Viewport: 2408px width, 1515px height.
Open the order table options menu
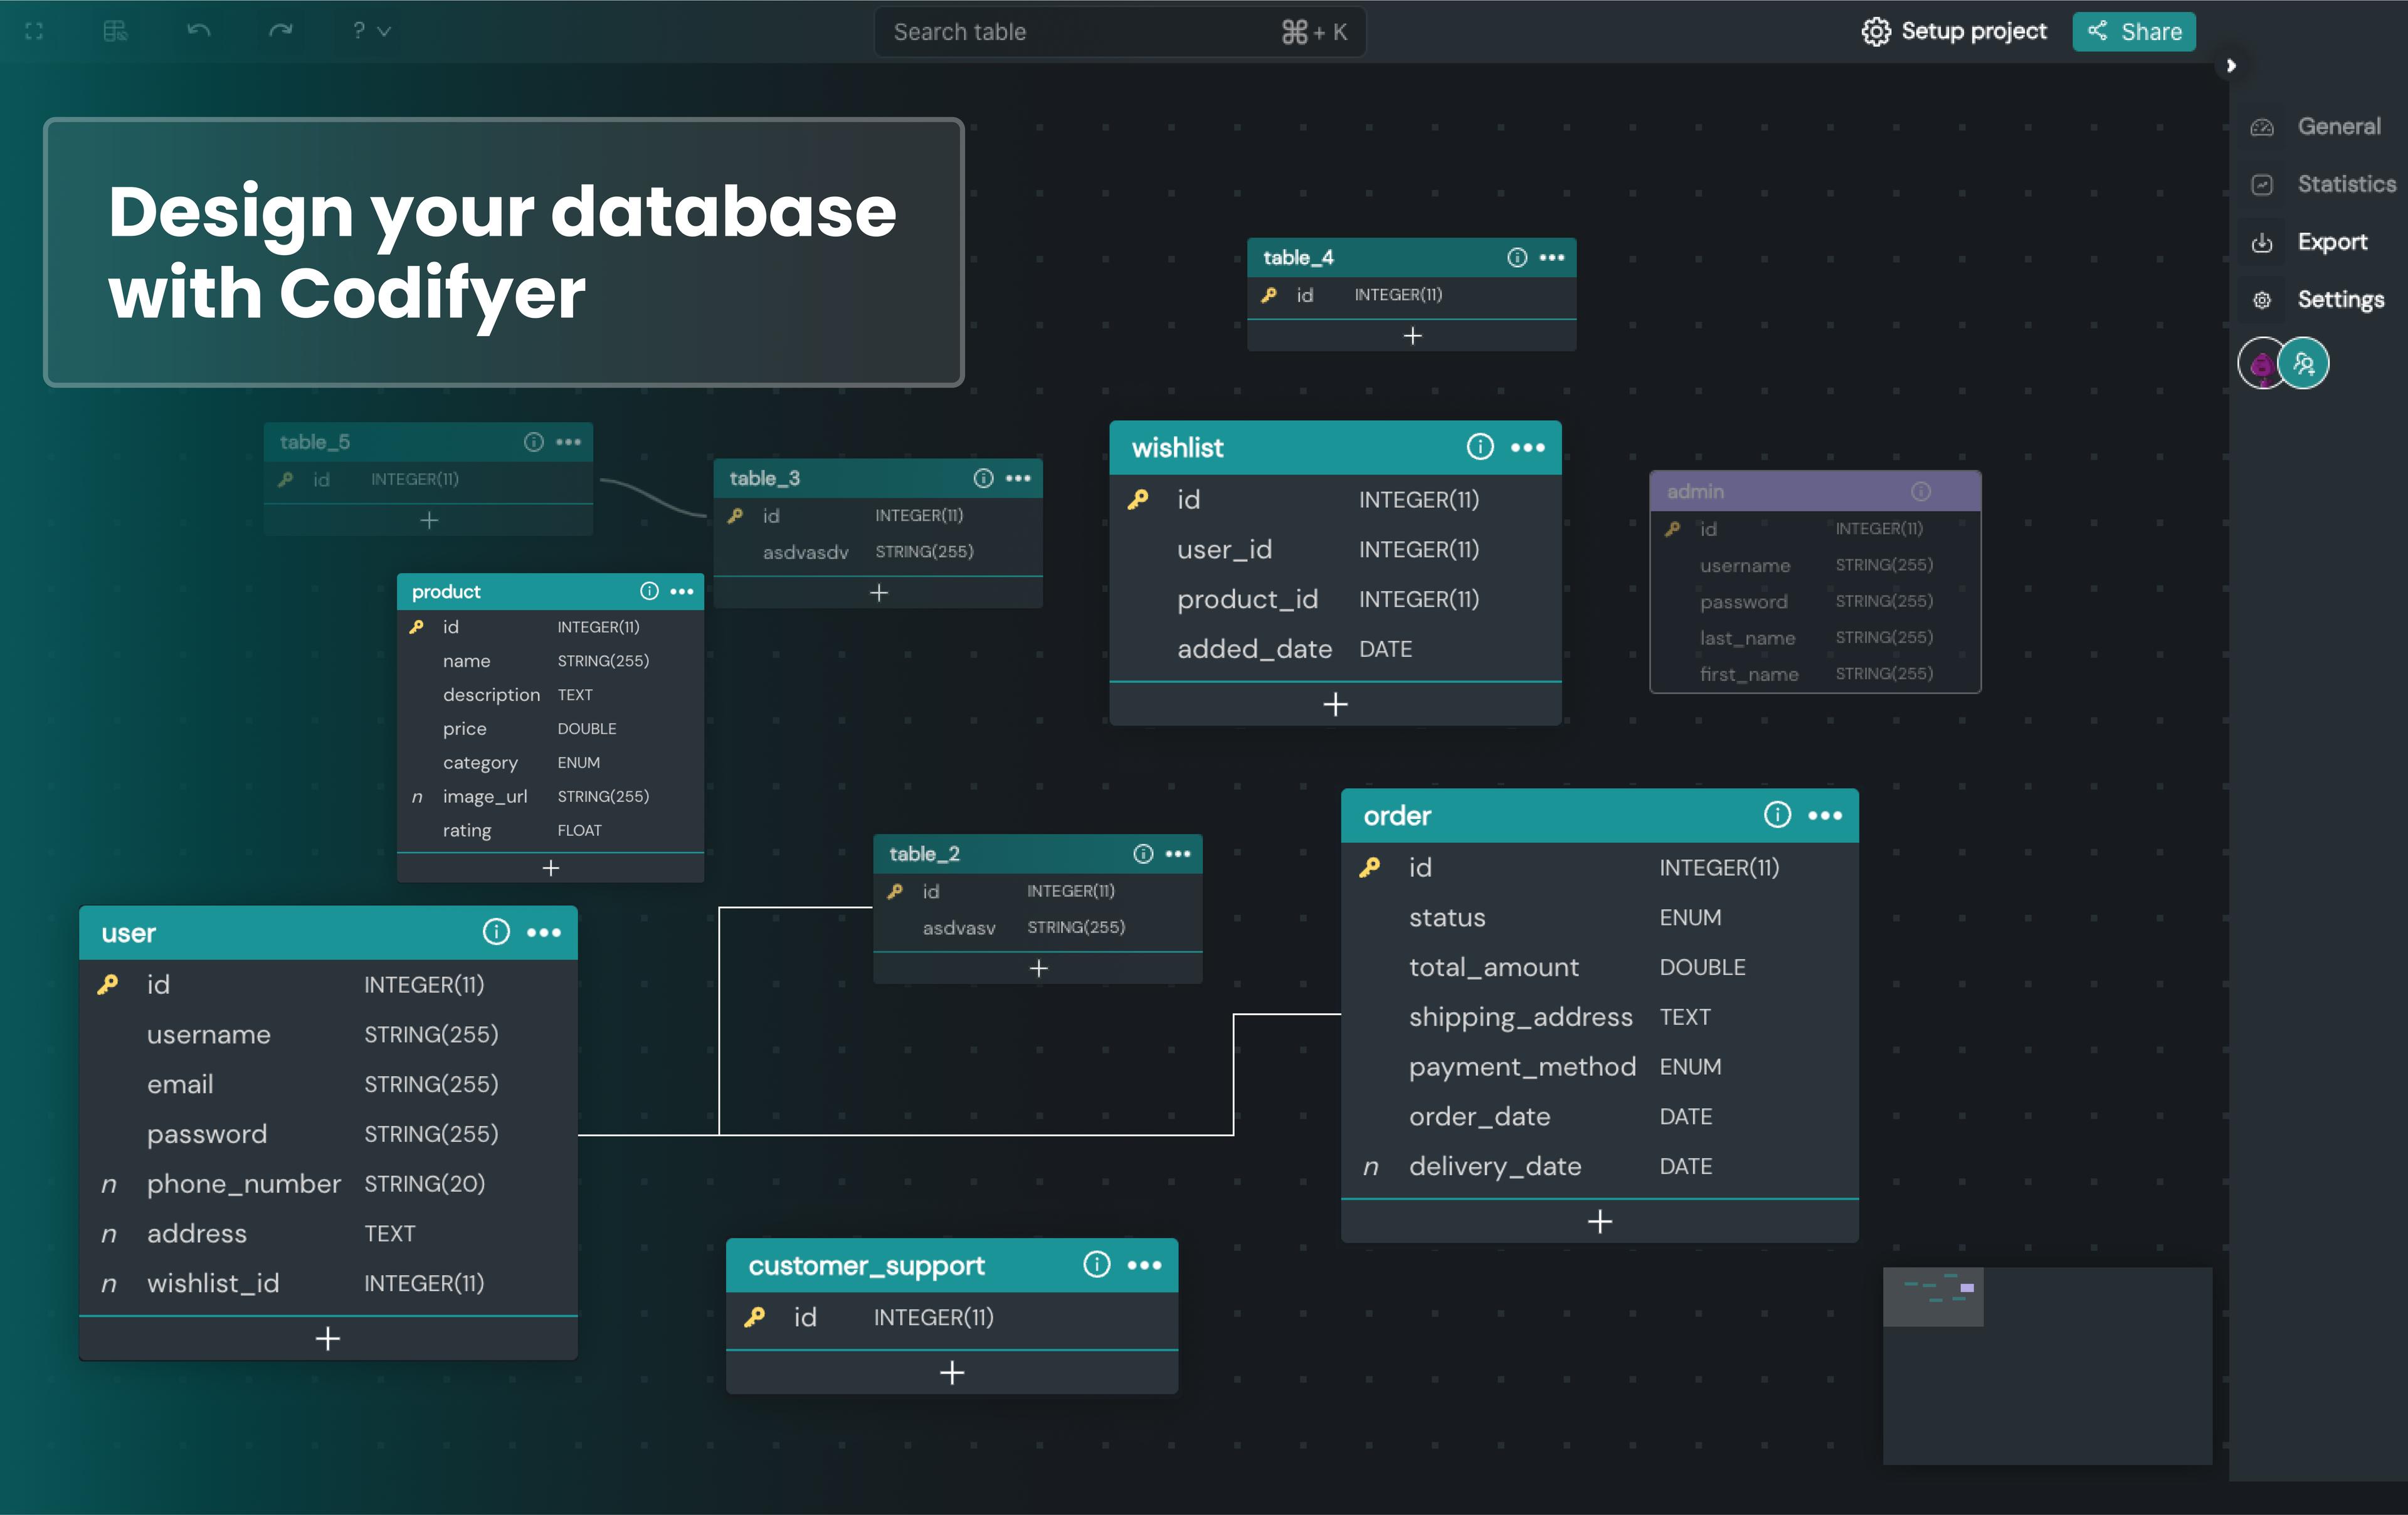click(1825, 816)
